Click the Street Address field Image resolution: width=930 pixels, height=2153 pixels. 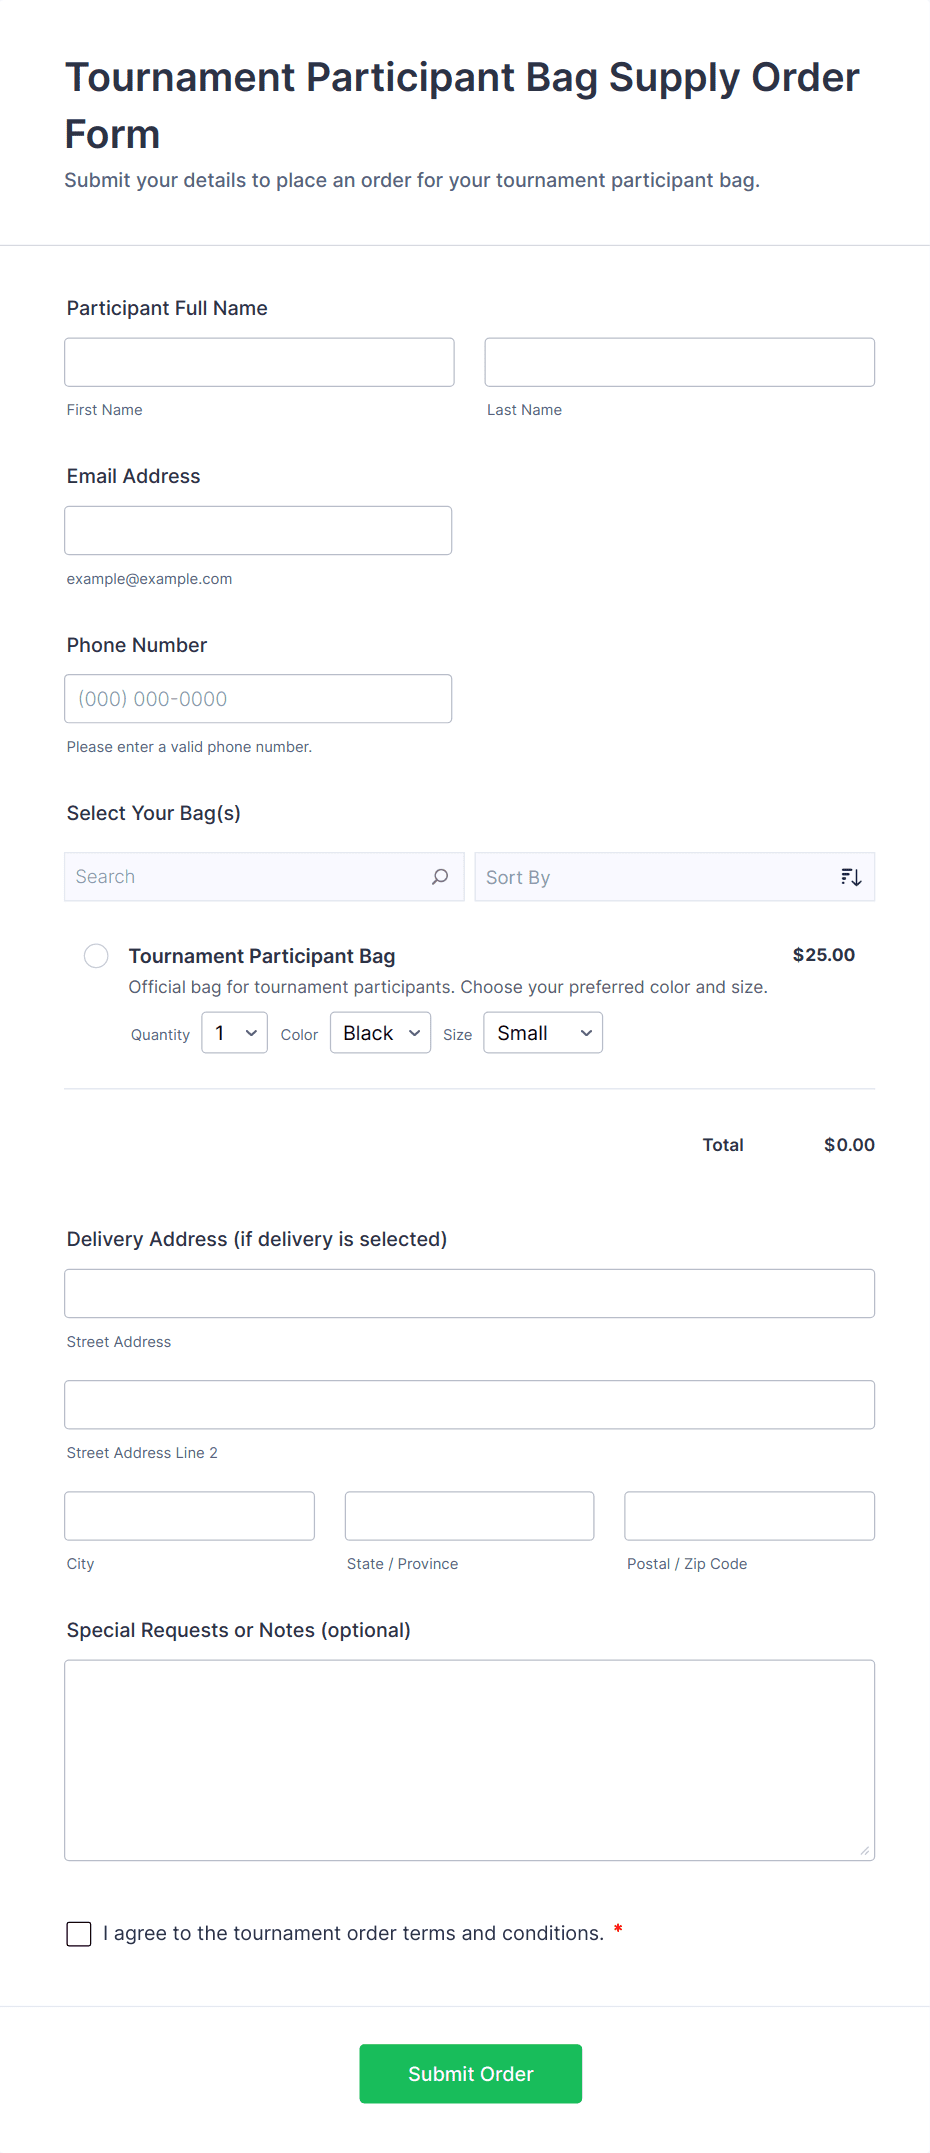[469, 1294]
